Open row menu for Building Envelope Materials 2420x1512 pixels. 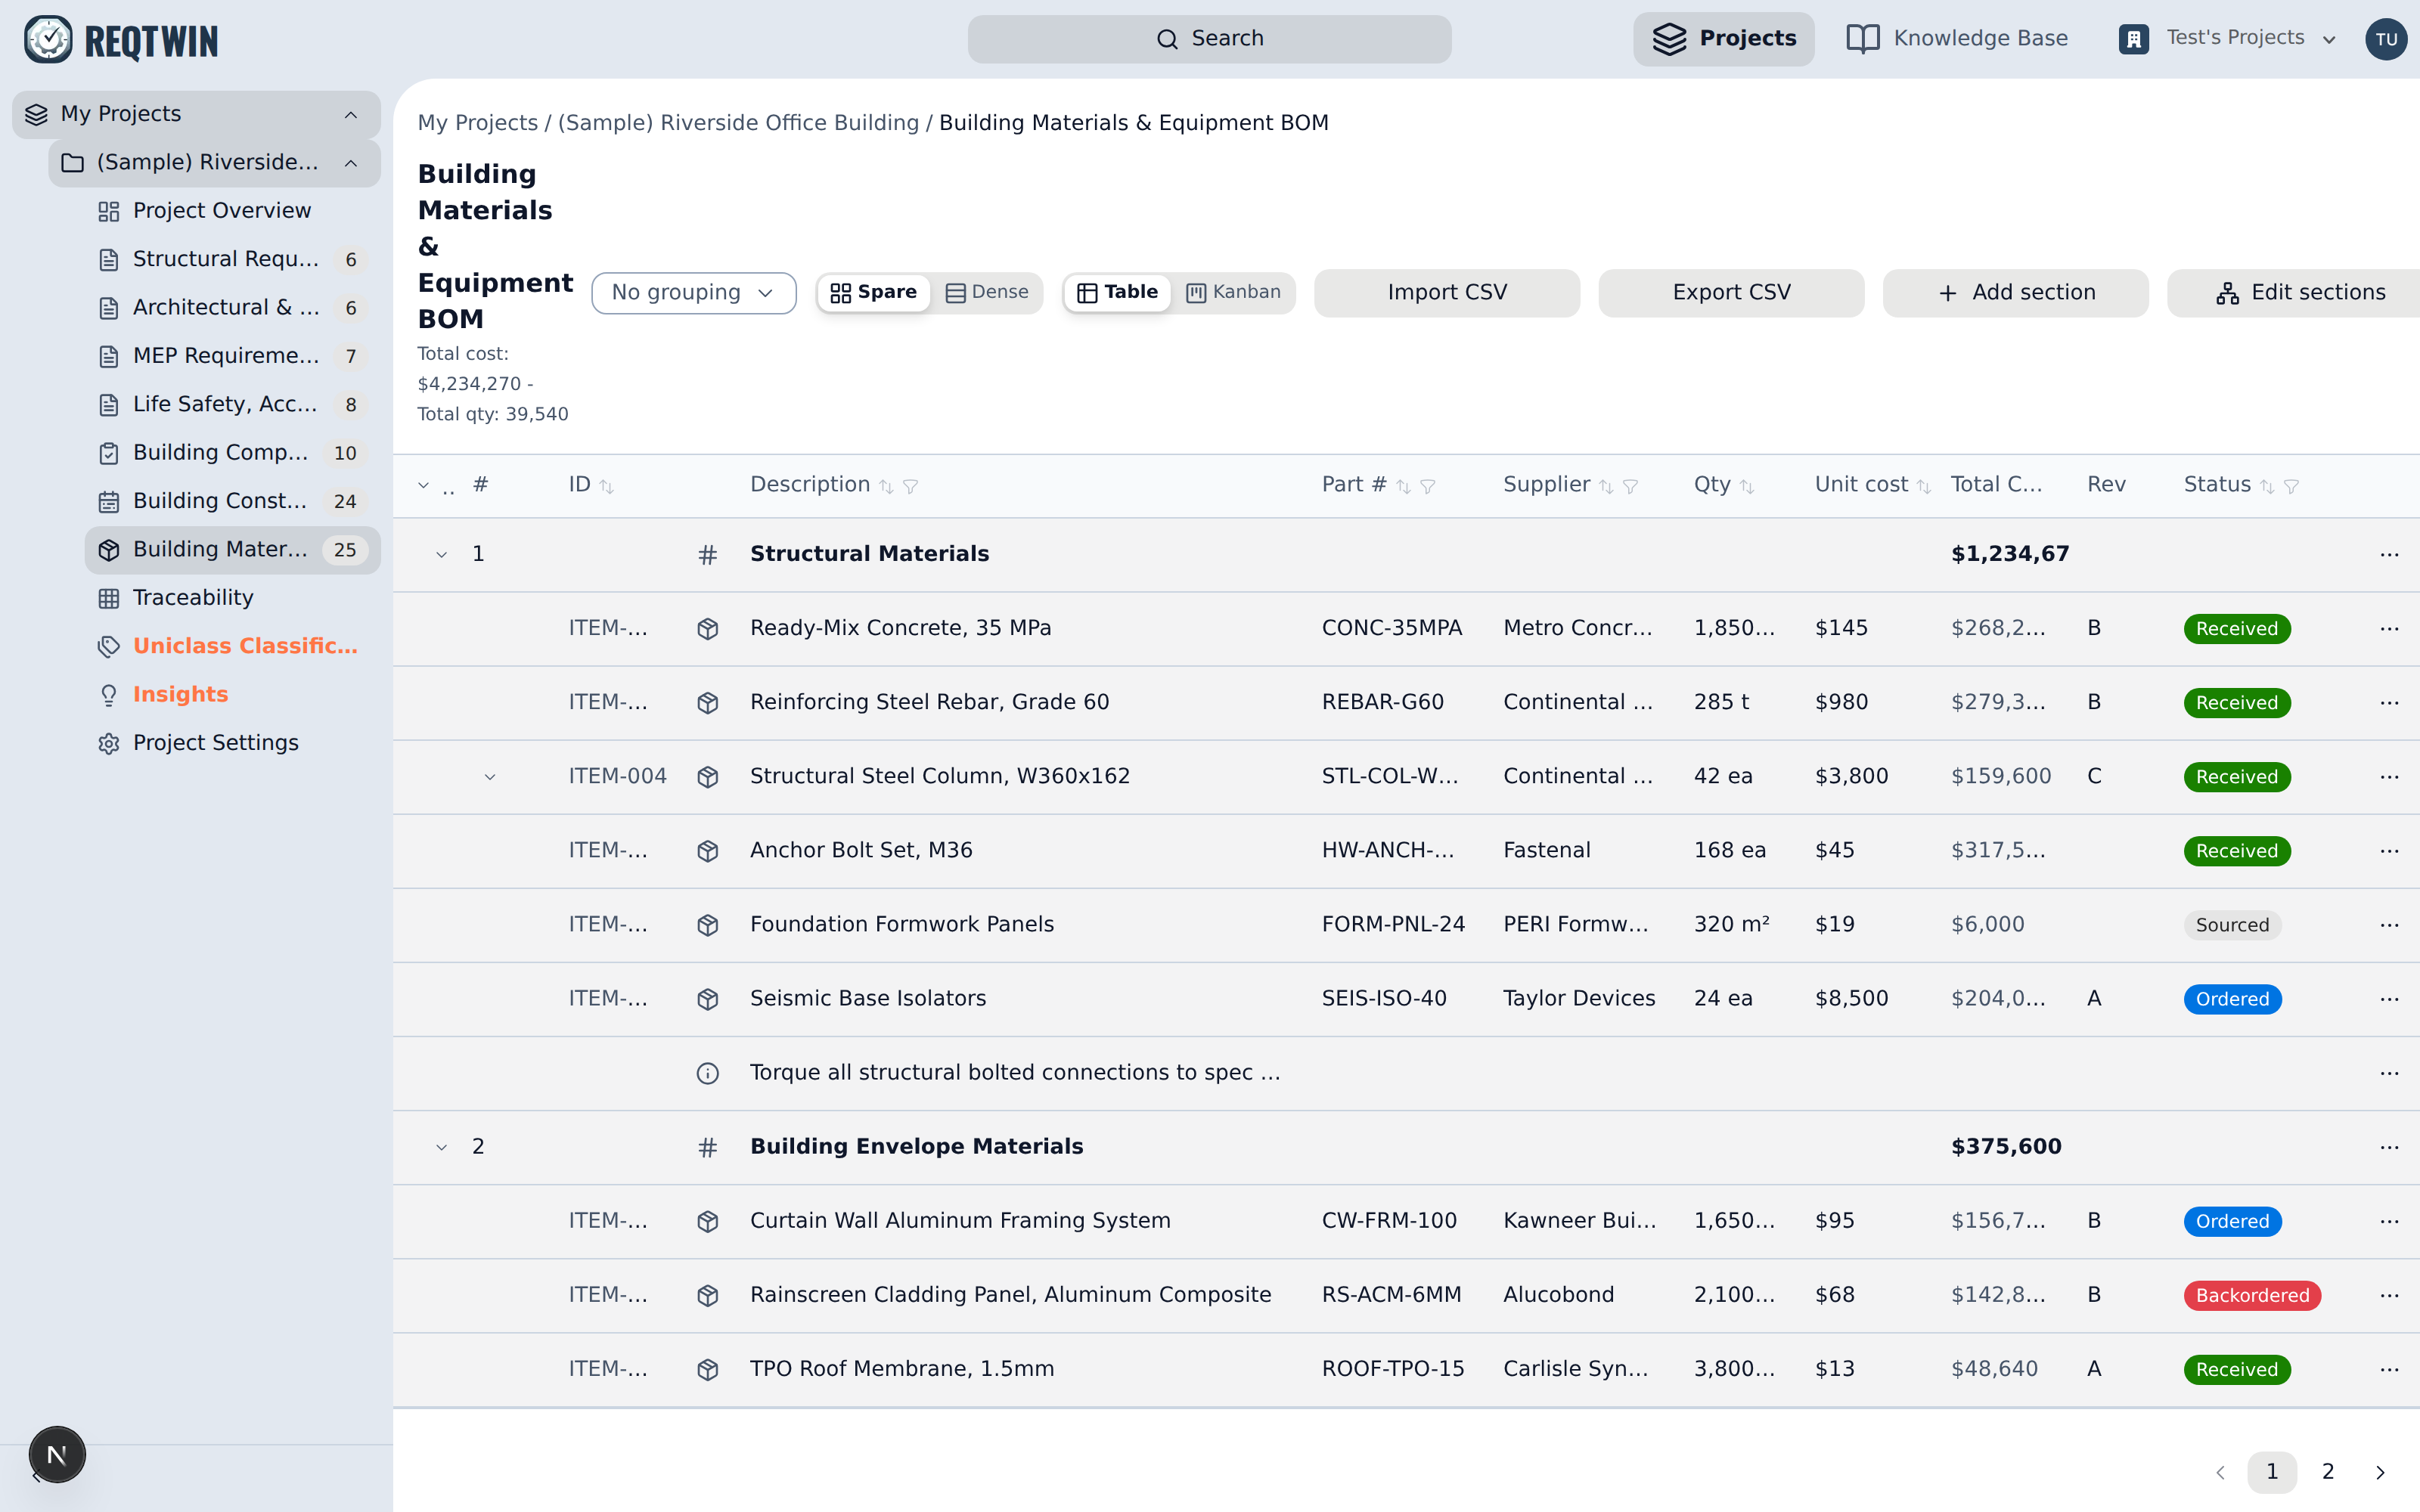(x=2389, y=1147)
